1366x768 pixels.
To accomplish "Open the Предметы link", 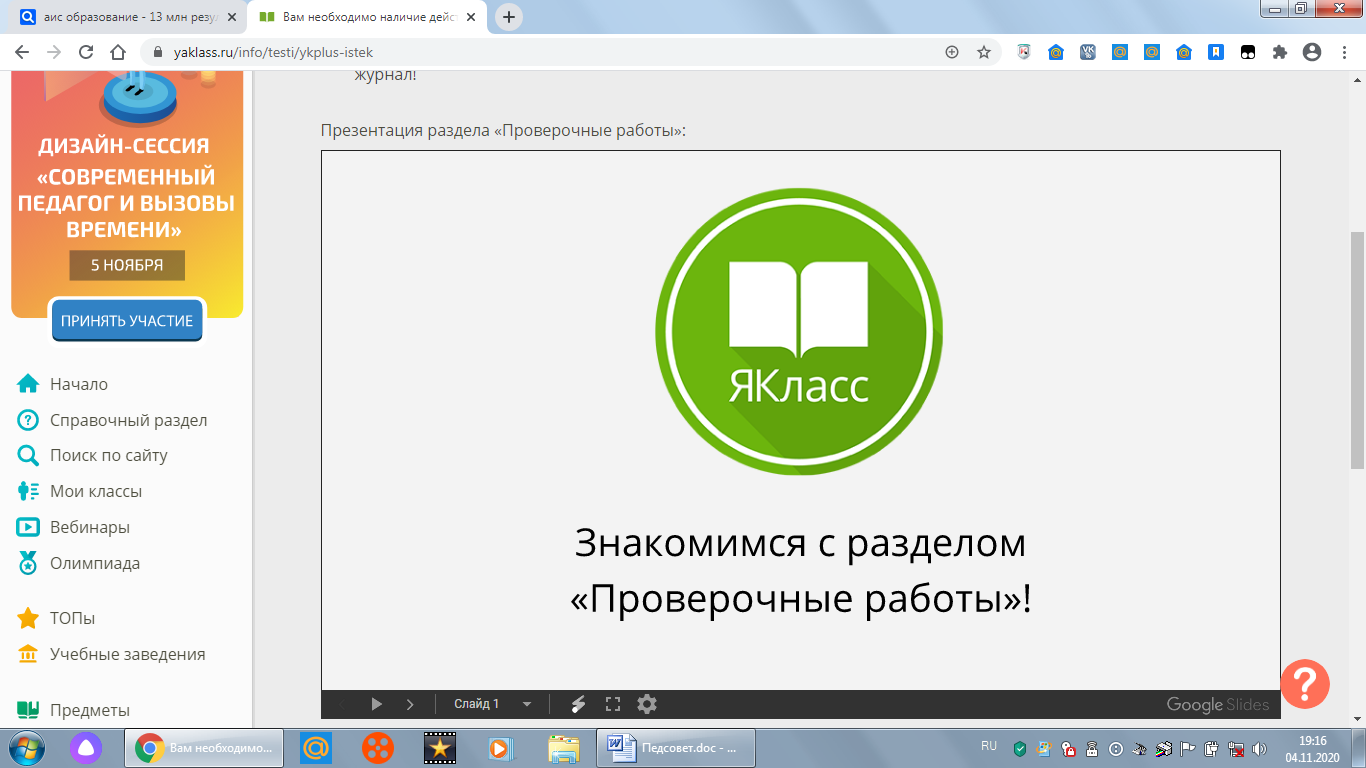I will (90, 710).
